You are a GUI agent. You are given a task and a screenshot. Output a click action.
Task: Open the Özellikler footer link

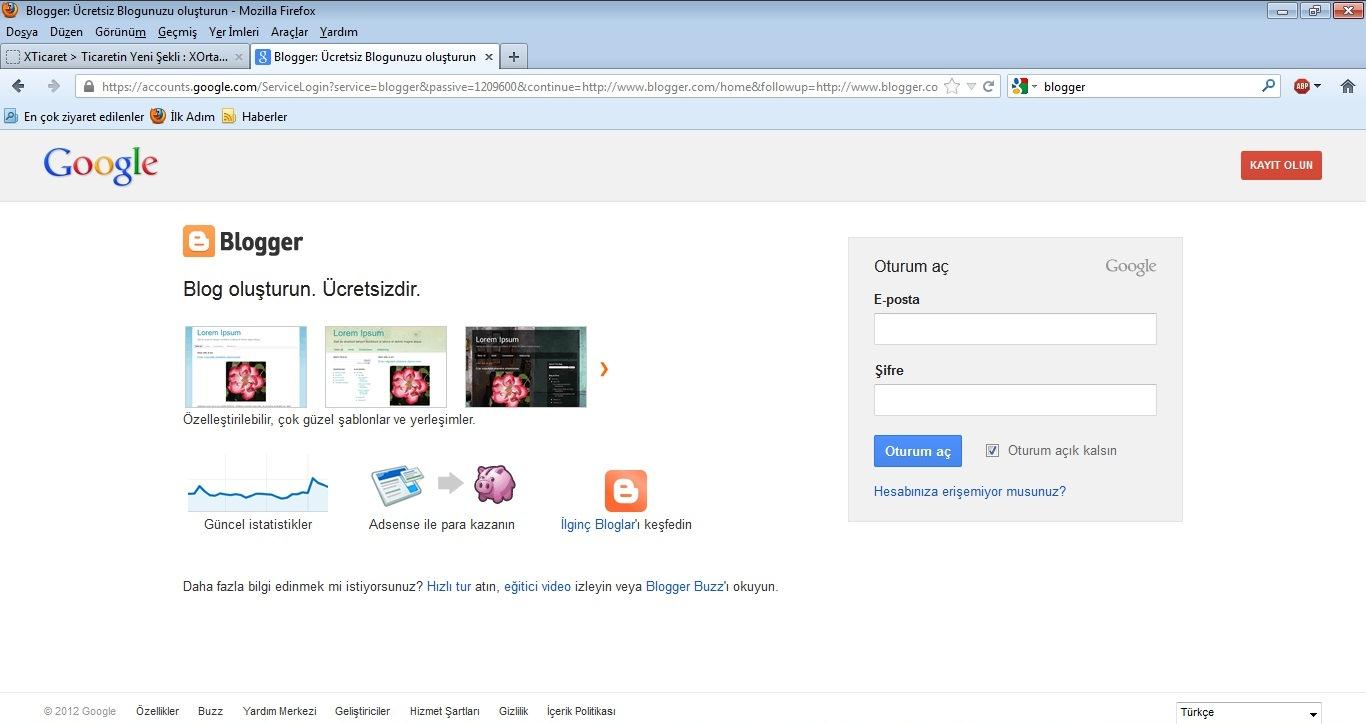[x=157, y=712]
